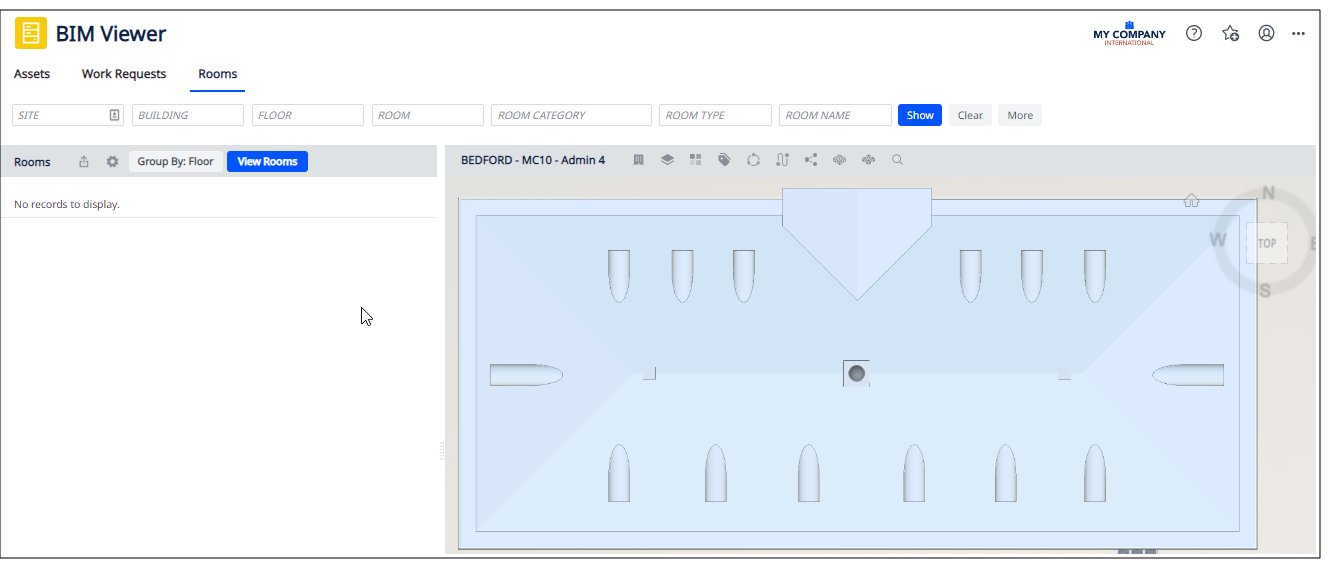Click the yellow BIM Viewer app icon
The image size is (1330, 568).
[x=31, y=33]
